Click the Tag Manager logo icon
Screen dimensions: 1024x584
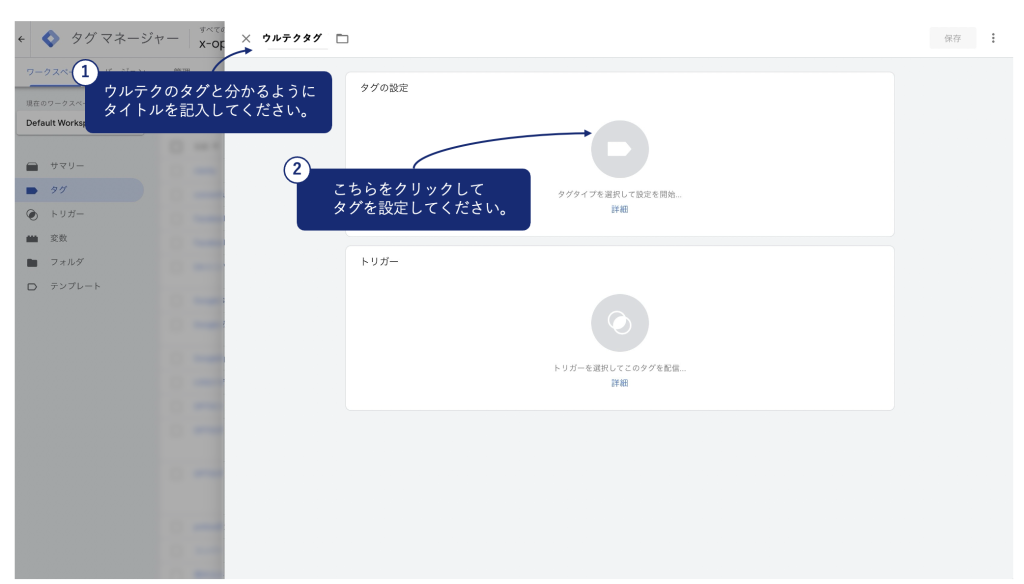[x=50, y=38]
